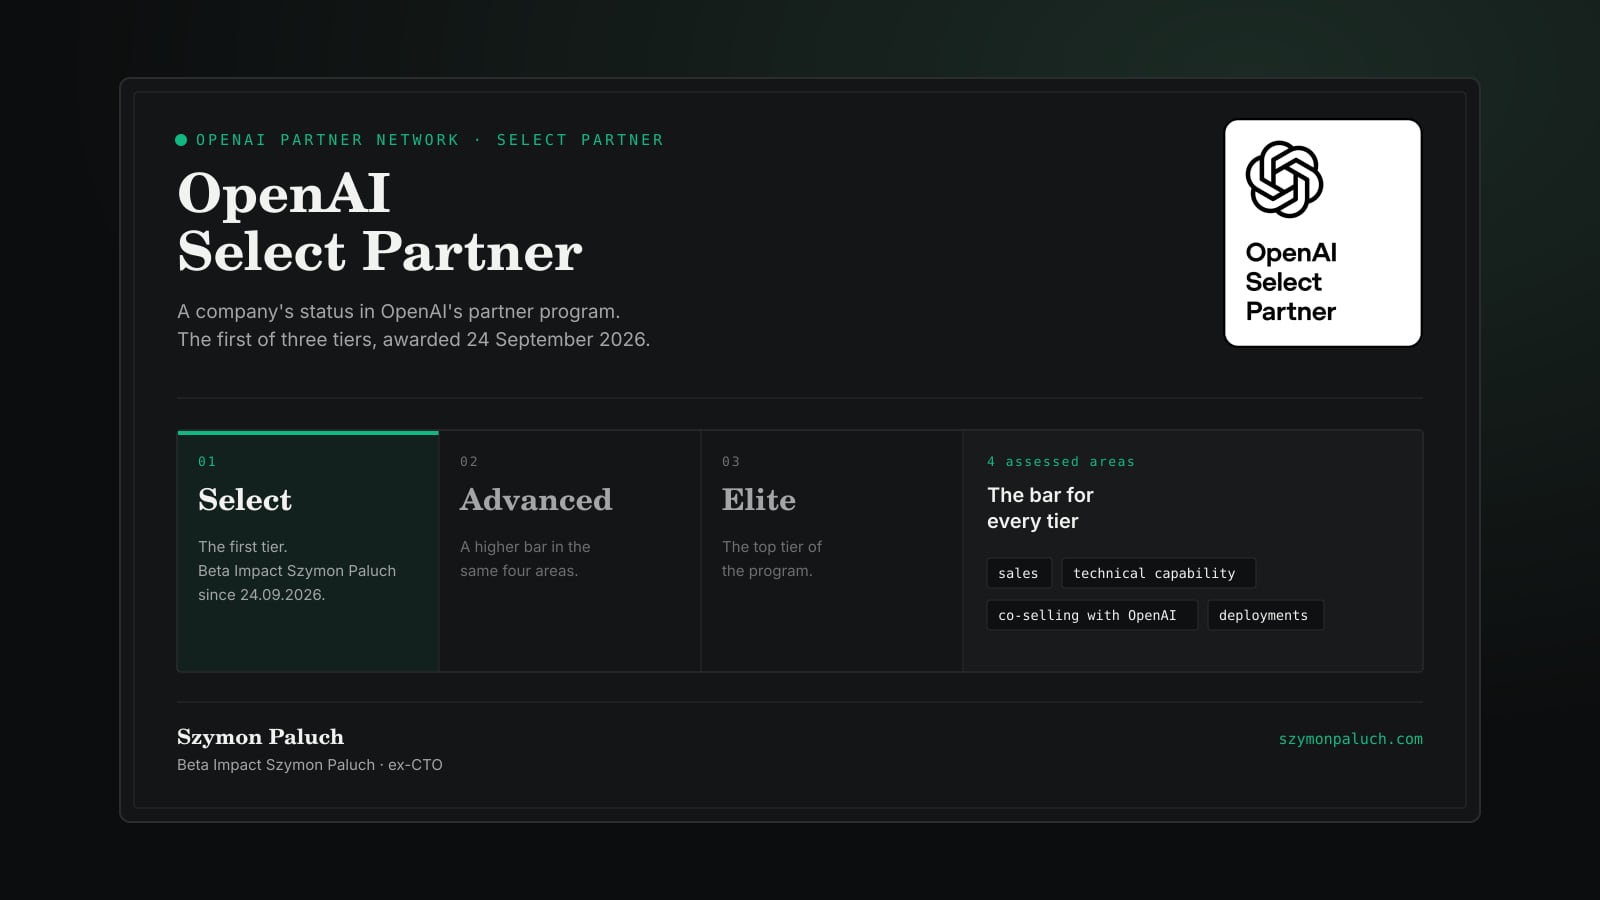1600x900 pixels.
Task: Select the Select tier card
Action: (x=308, y=551)
